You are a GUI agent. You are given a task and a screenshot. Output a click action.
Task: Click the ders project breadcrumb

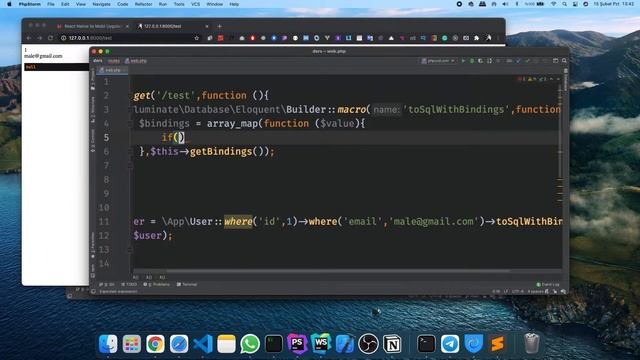pos(98,61)
